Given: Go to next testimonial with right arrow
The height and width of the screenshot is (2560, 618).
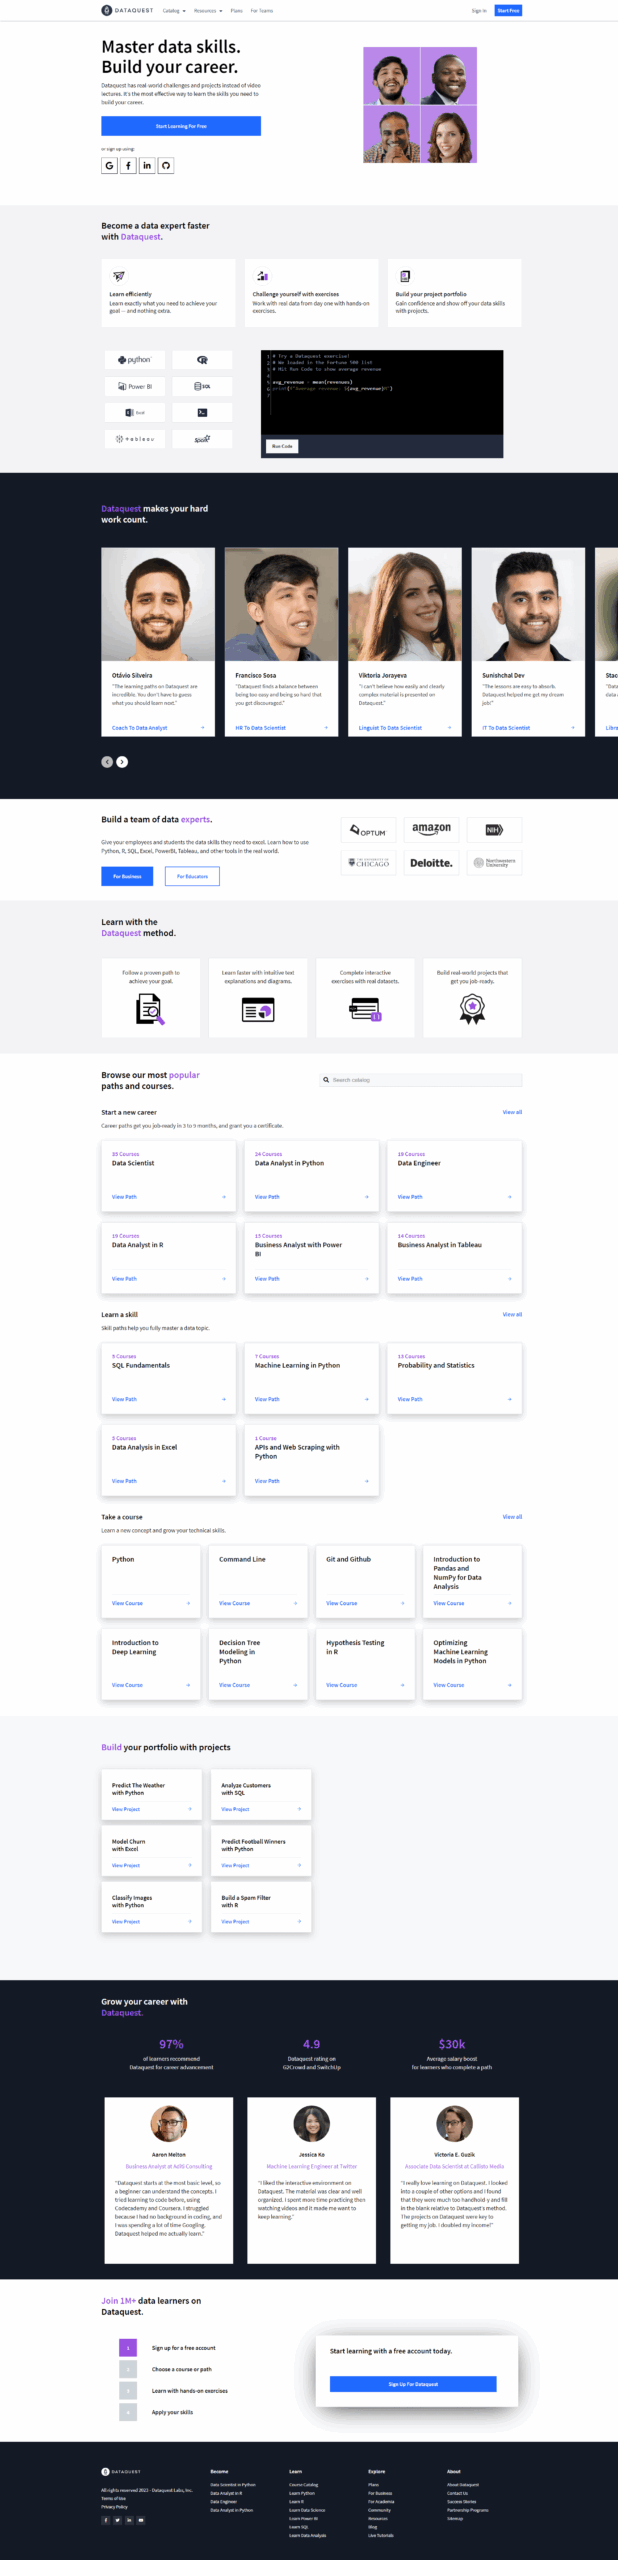Looking at the screenshot, I should (122, 762).
